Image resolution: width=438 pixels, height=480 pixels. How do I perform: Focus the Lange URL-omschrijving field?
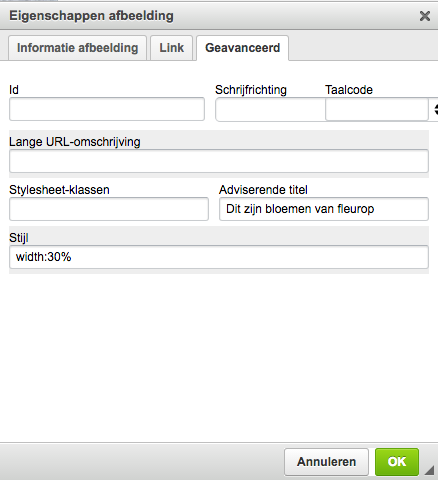219,161
